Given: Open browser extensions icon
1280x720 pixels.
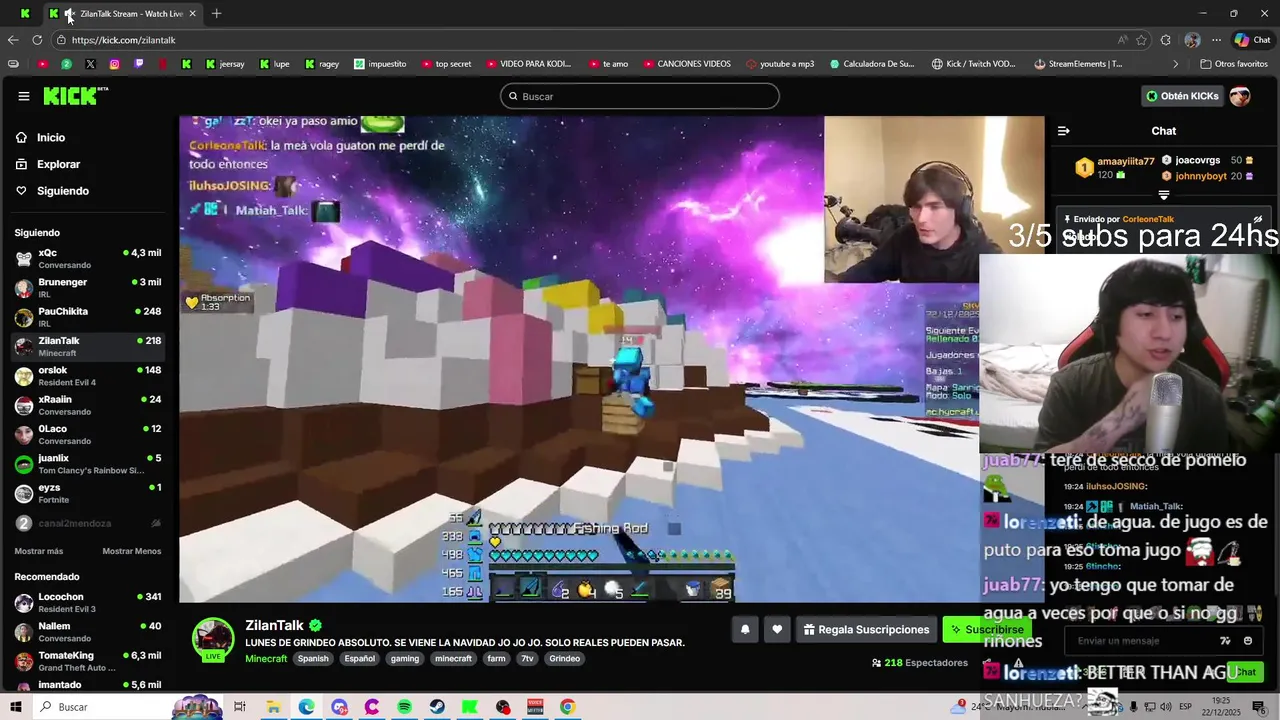Looking at the screenshot, I should (1166, 40).
